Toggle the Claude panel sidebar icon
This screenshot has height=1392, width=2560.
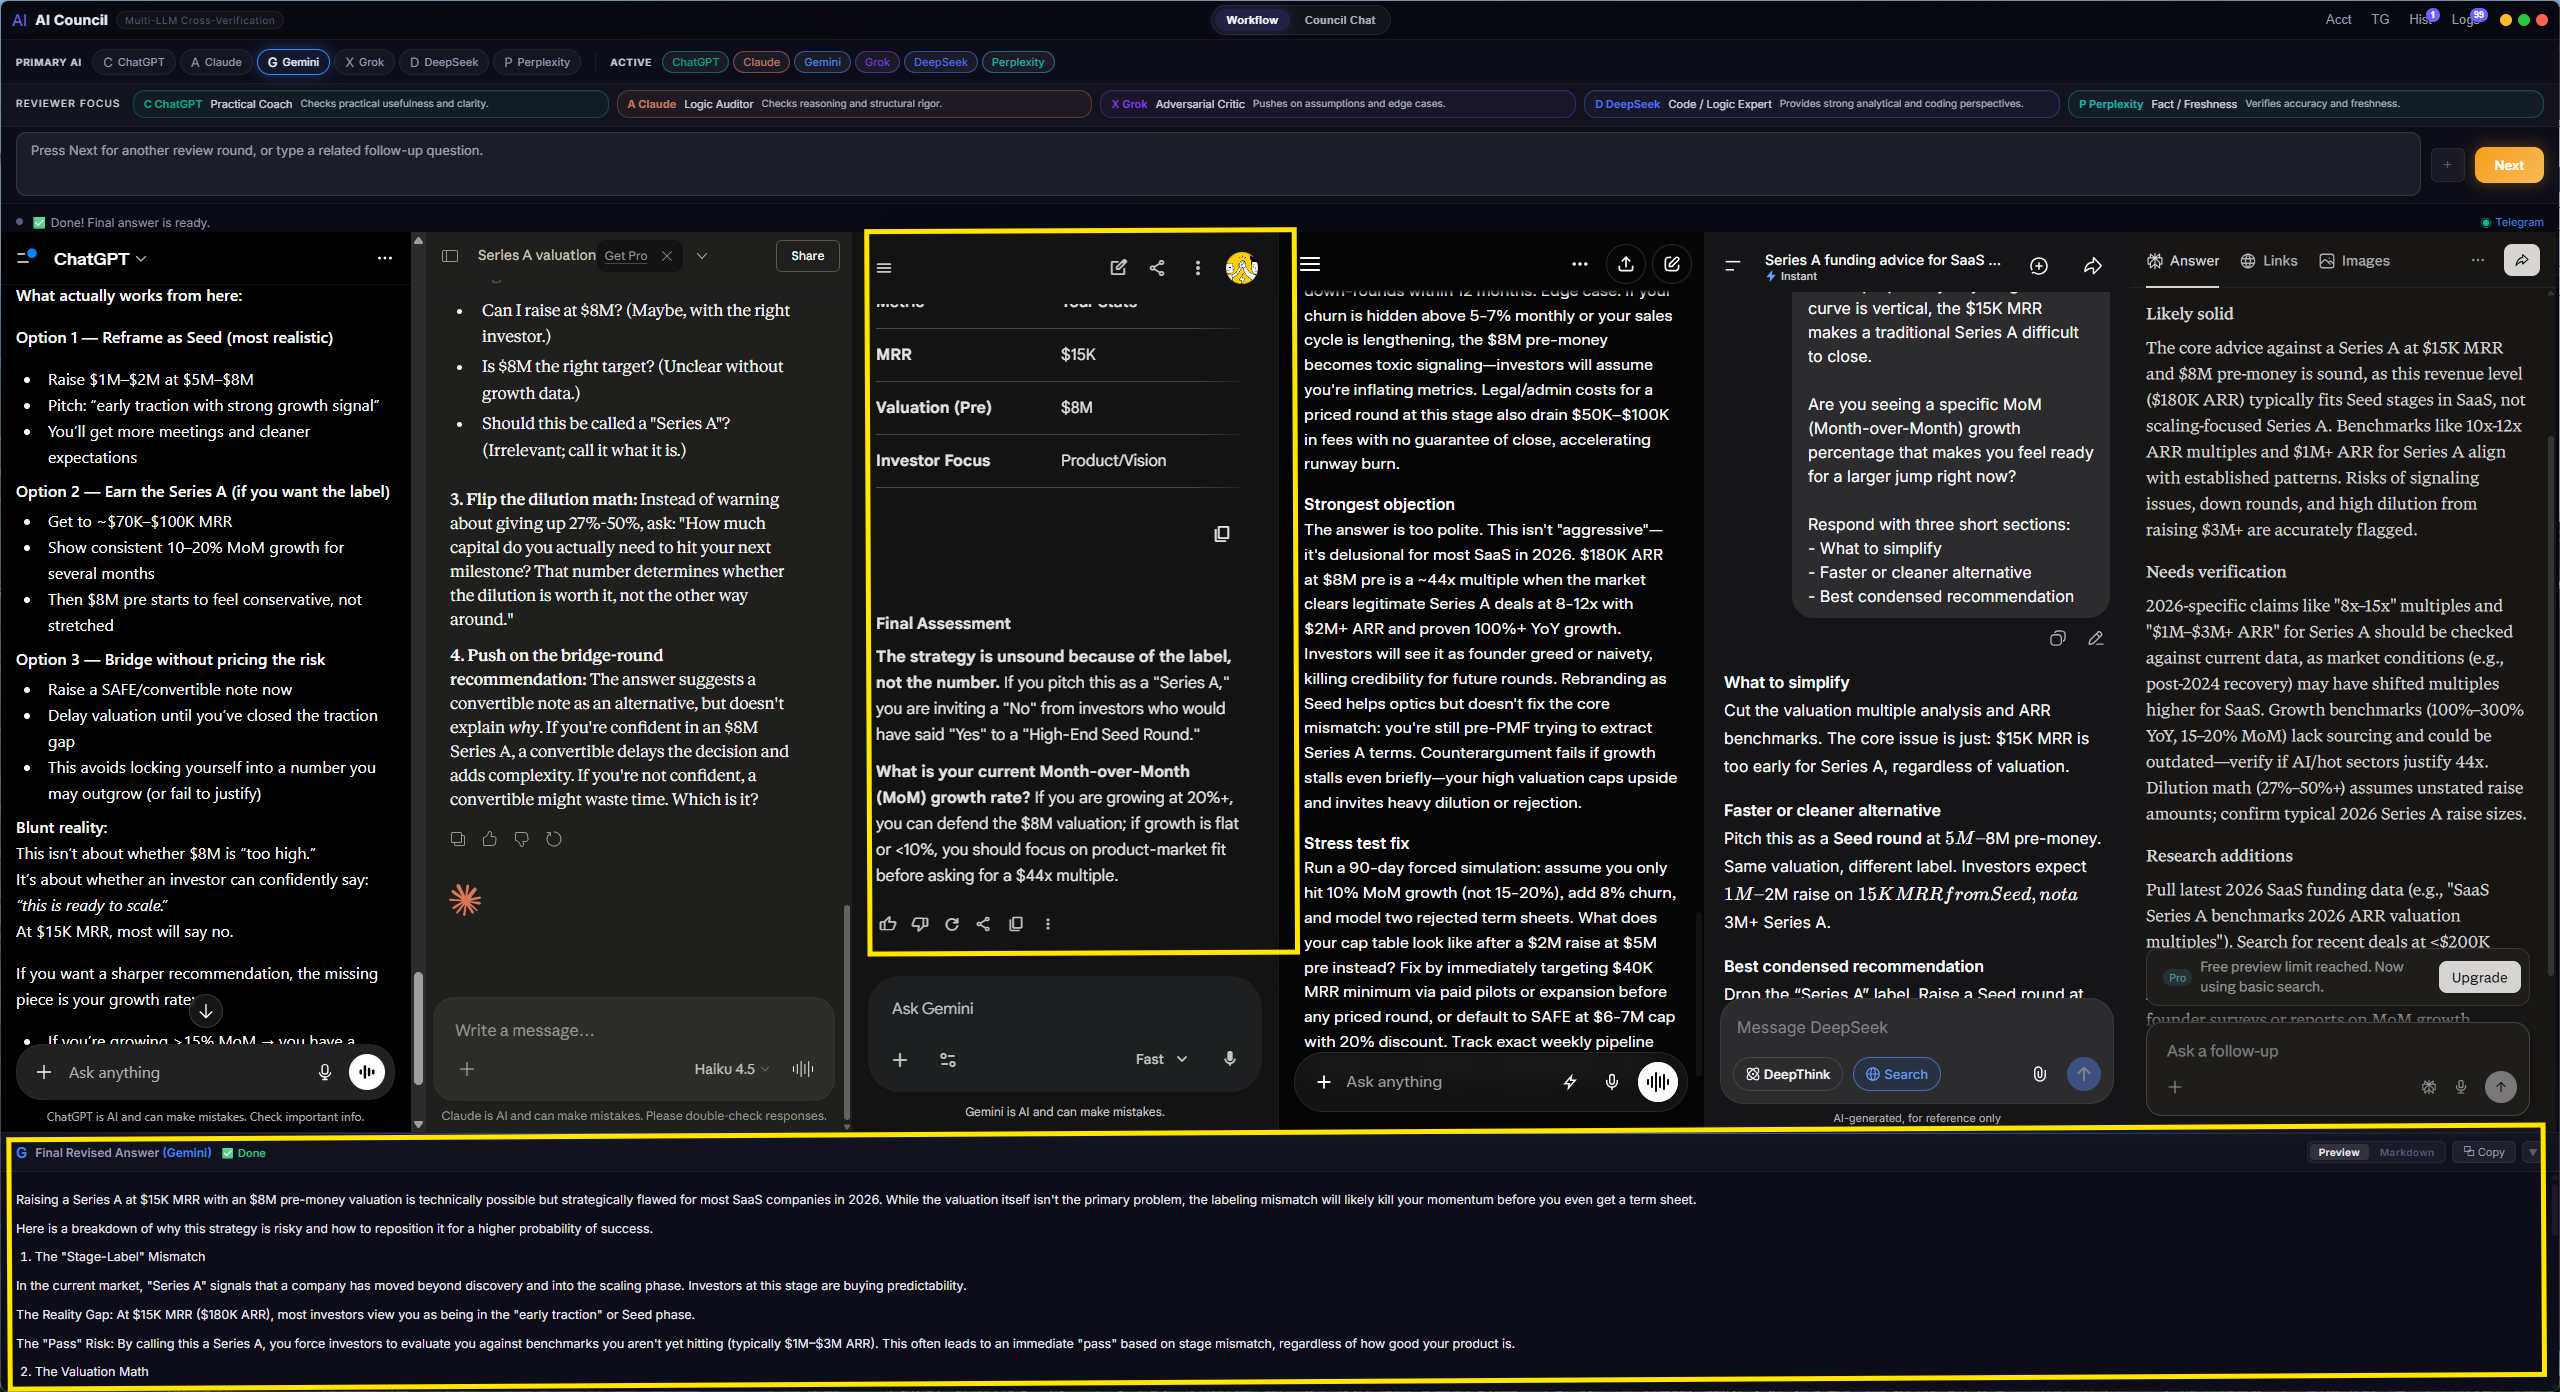[x=450, y=256]
